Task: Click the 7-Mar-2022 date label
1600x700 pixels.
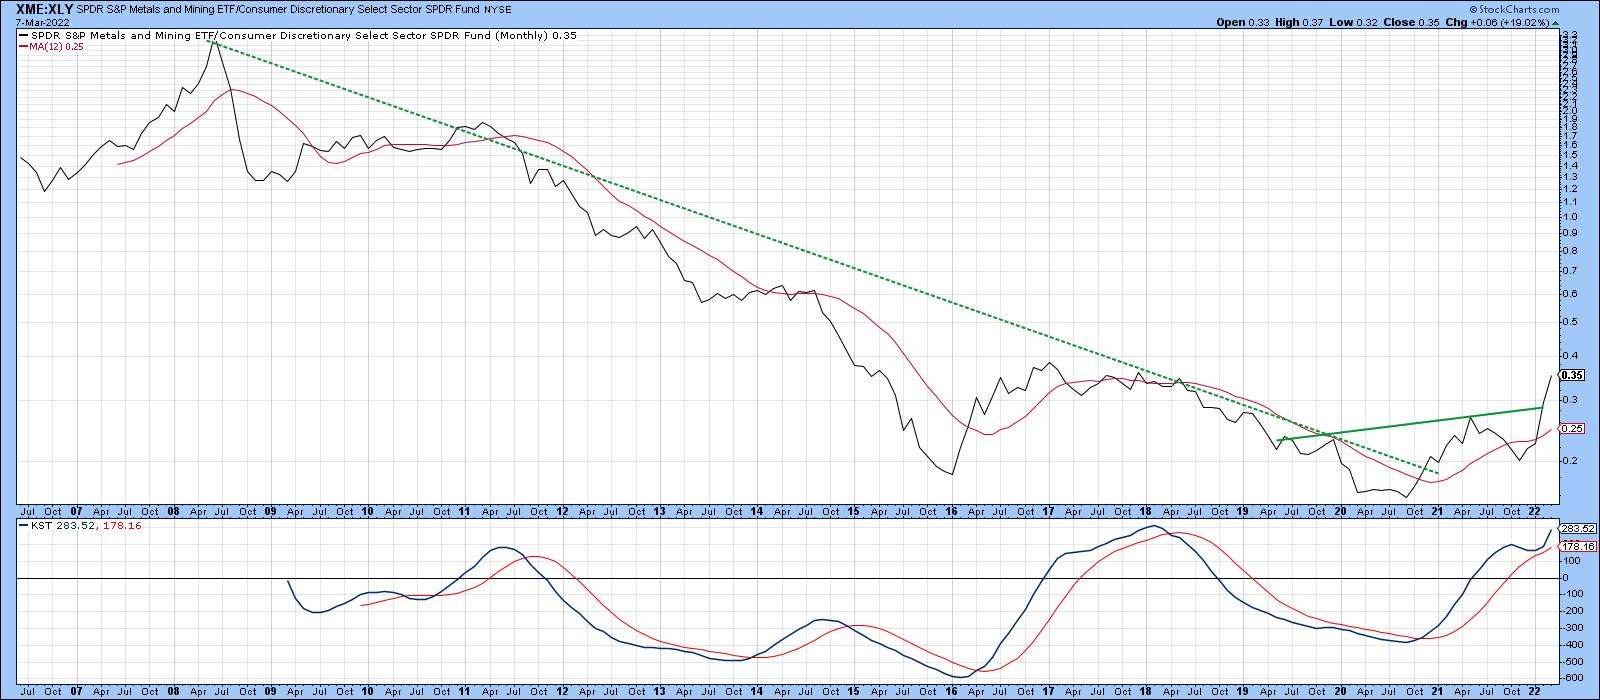Action: tap(30, 21)
